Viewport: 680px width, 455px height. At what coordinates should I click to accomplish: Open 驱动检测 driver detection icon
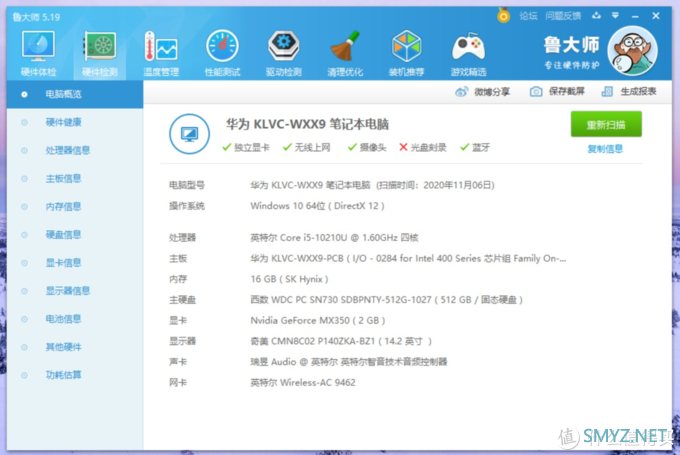tap(284, 53)
